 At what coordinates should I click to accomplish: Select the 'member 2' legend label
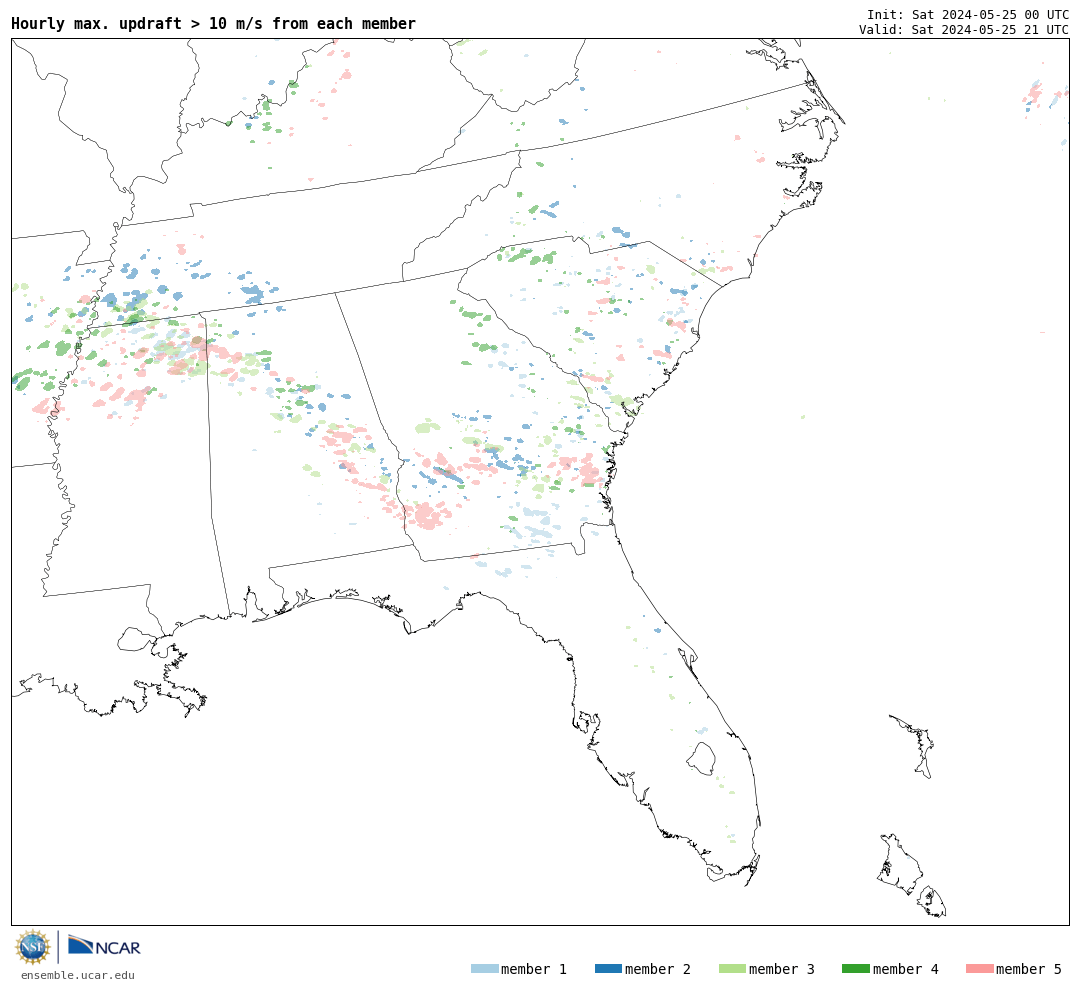658,969
